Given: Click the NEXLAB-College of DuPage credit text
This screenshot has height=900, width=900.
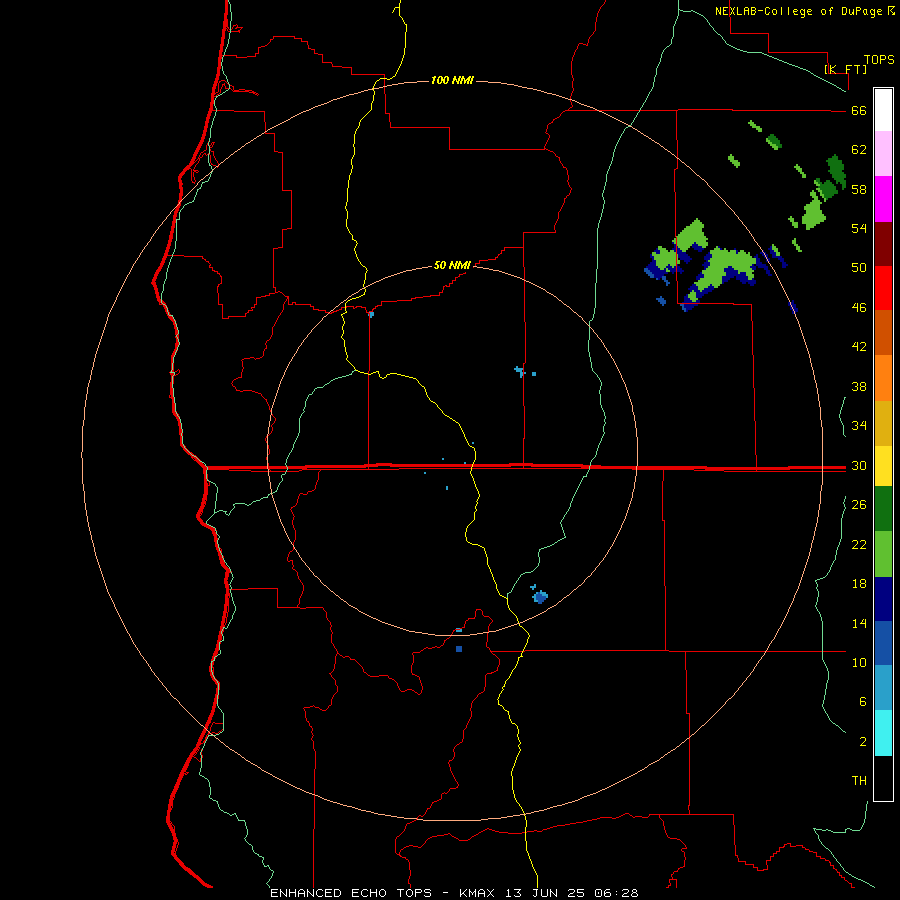Looking at the screenshot, I should click(x=798, y=11).
